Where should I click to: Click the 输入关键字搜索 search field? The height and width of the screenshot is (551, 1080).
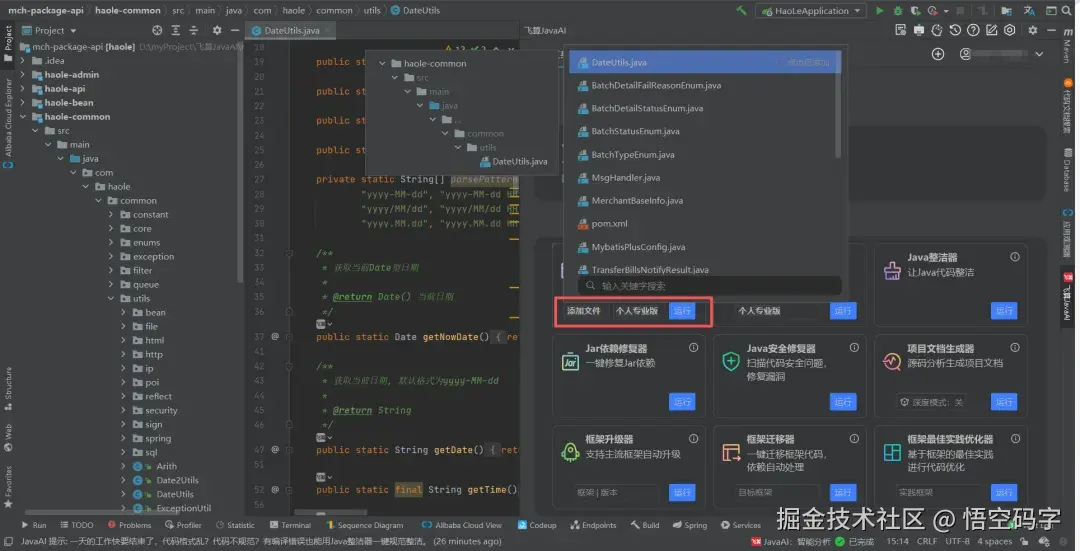coord(709,286)
